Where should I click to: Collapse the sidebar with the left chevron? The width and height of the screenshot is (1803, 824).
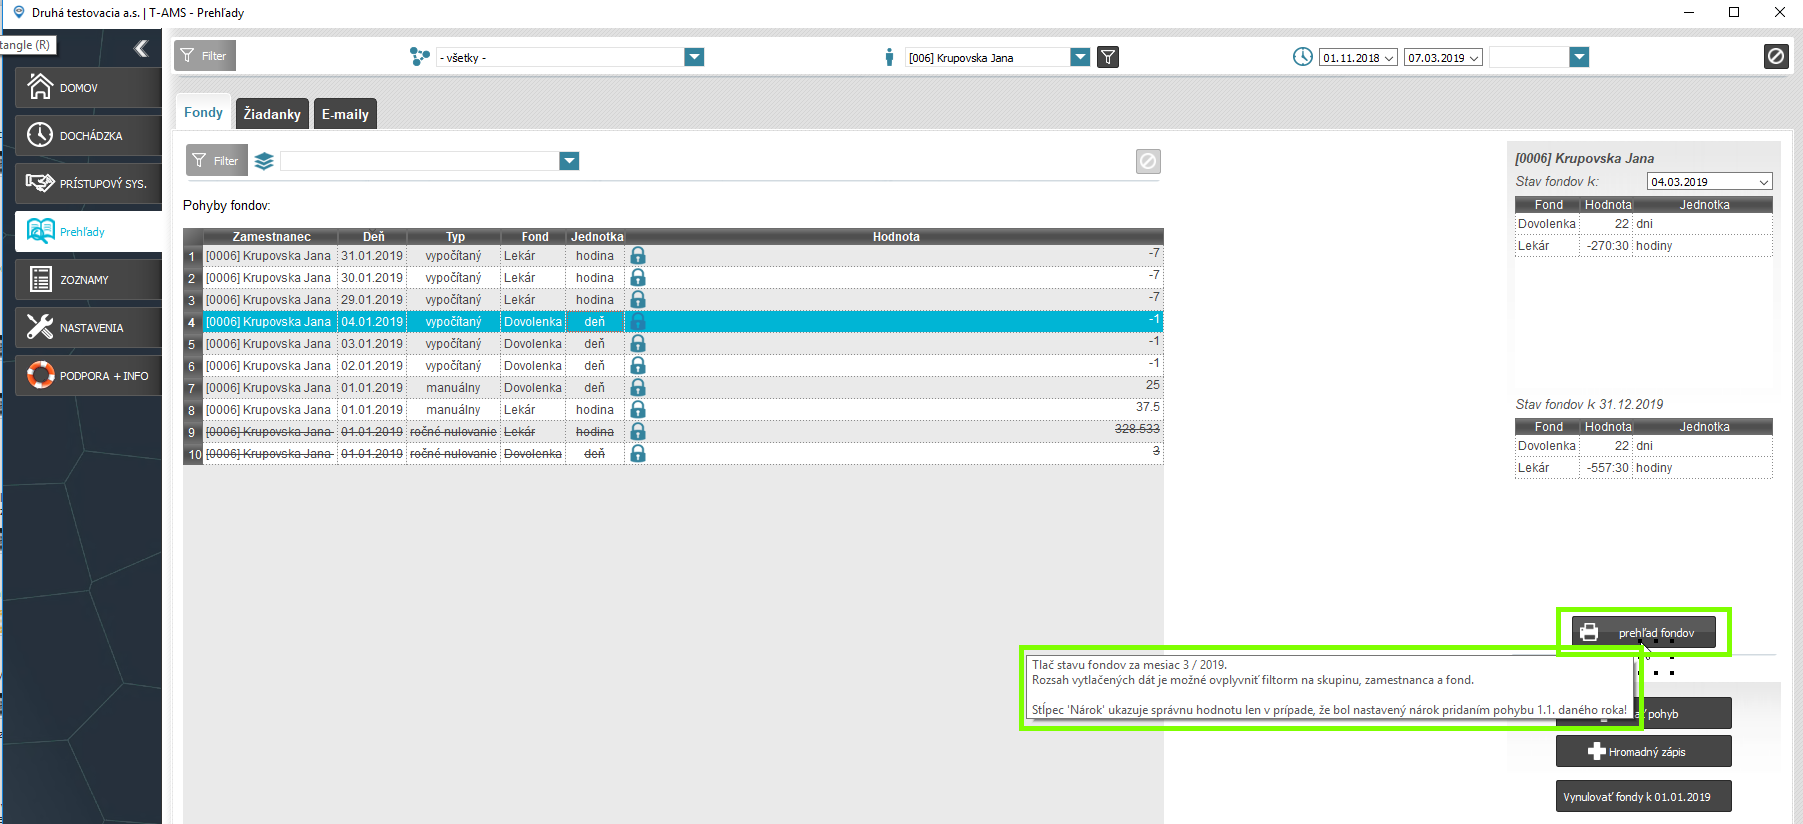(x=141, y=48)
